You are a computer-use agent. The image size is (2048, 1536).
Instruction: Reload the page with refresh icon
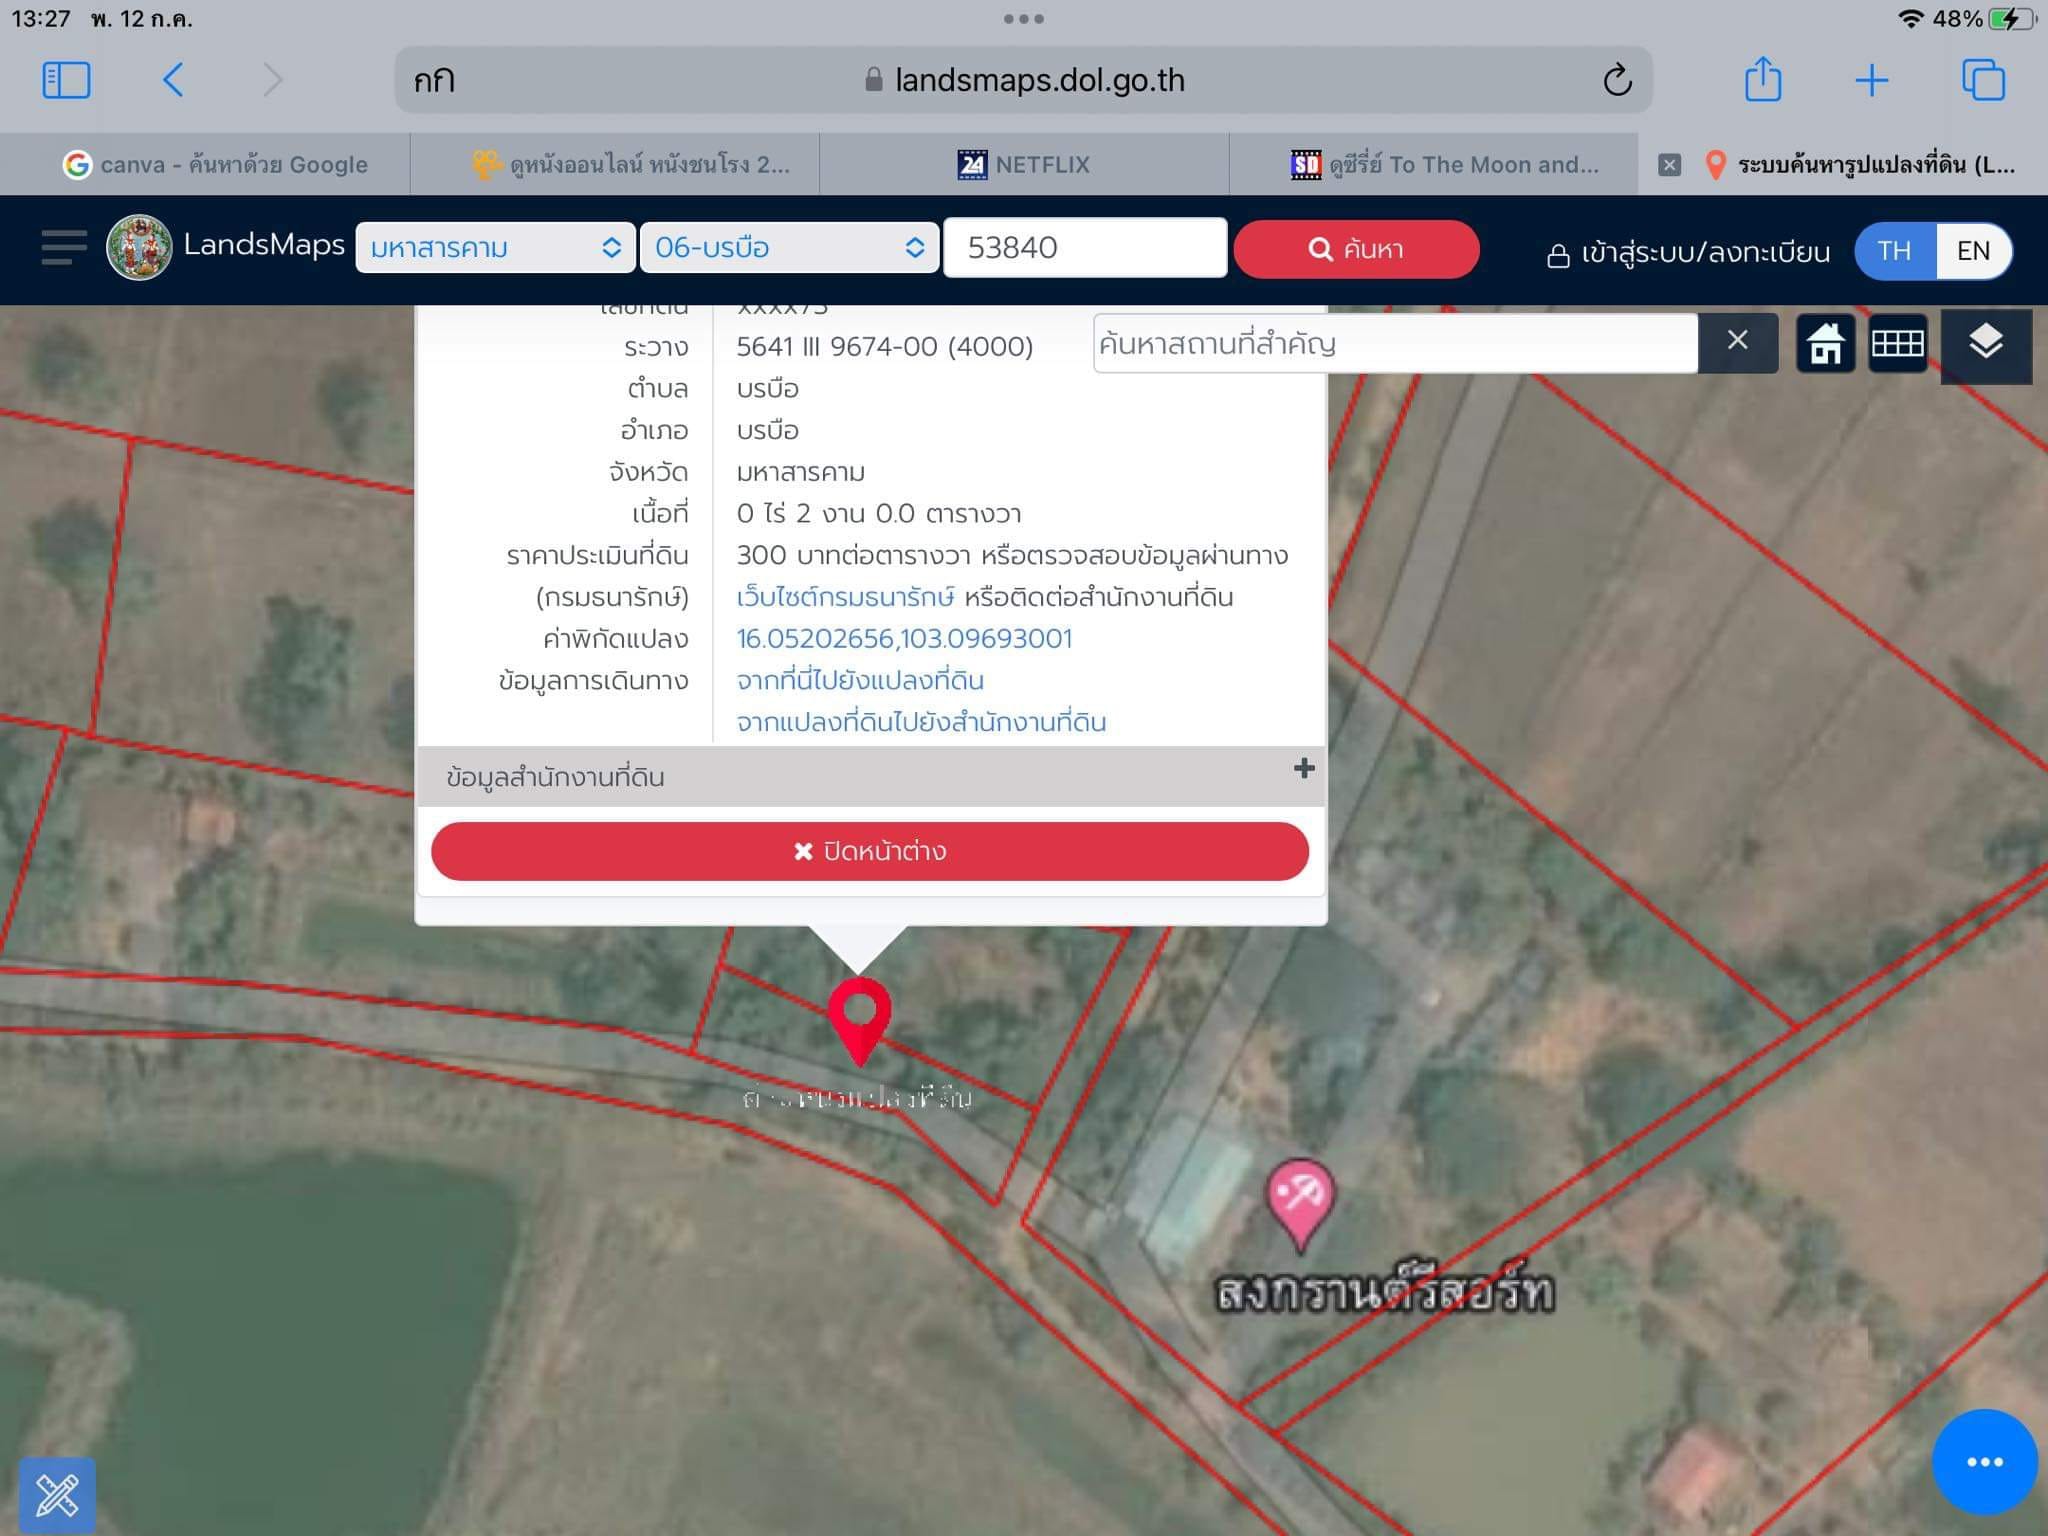[x=1617, y=80]
